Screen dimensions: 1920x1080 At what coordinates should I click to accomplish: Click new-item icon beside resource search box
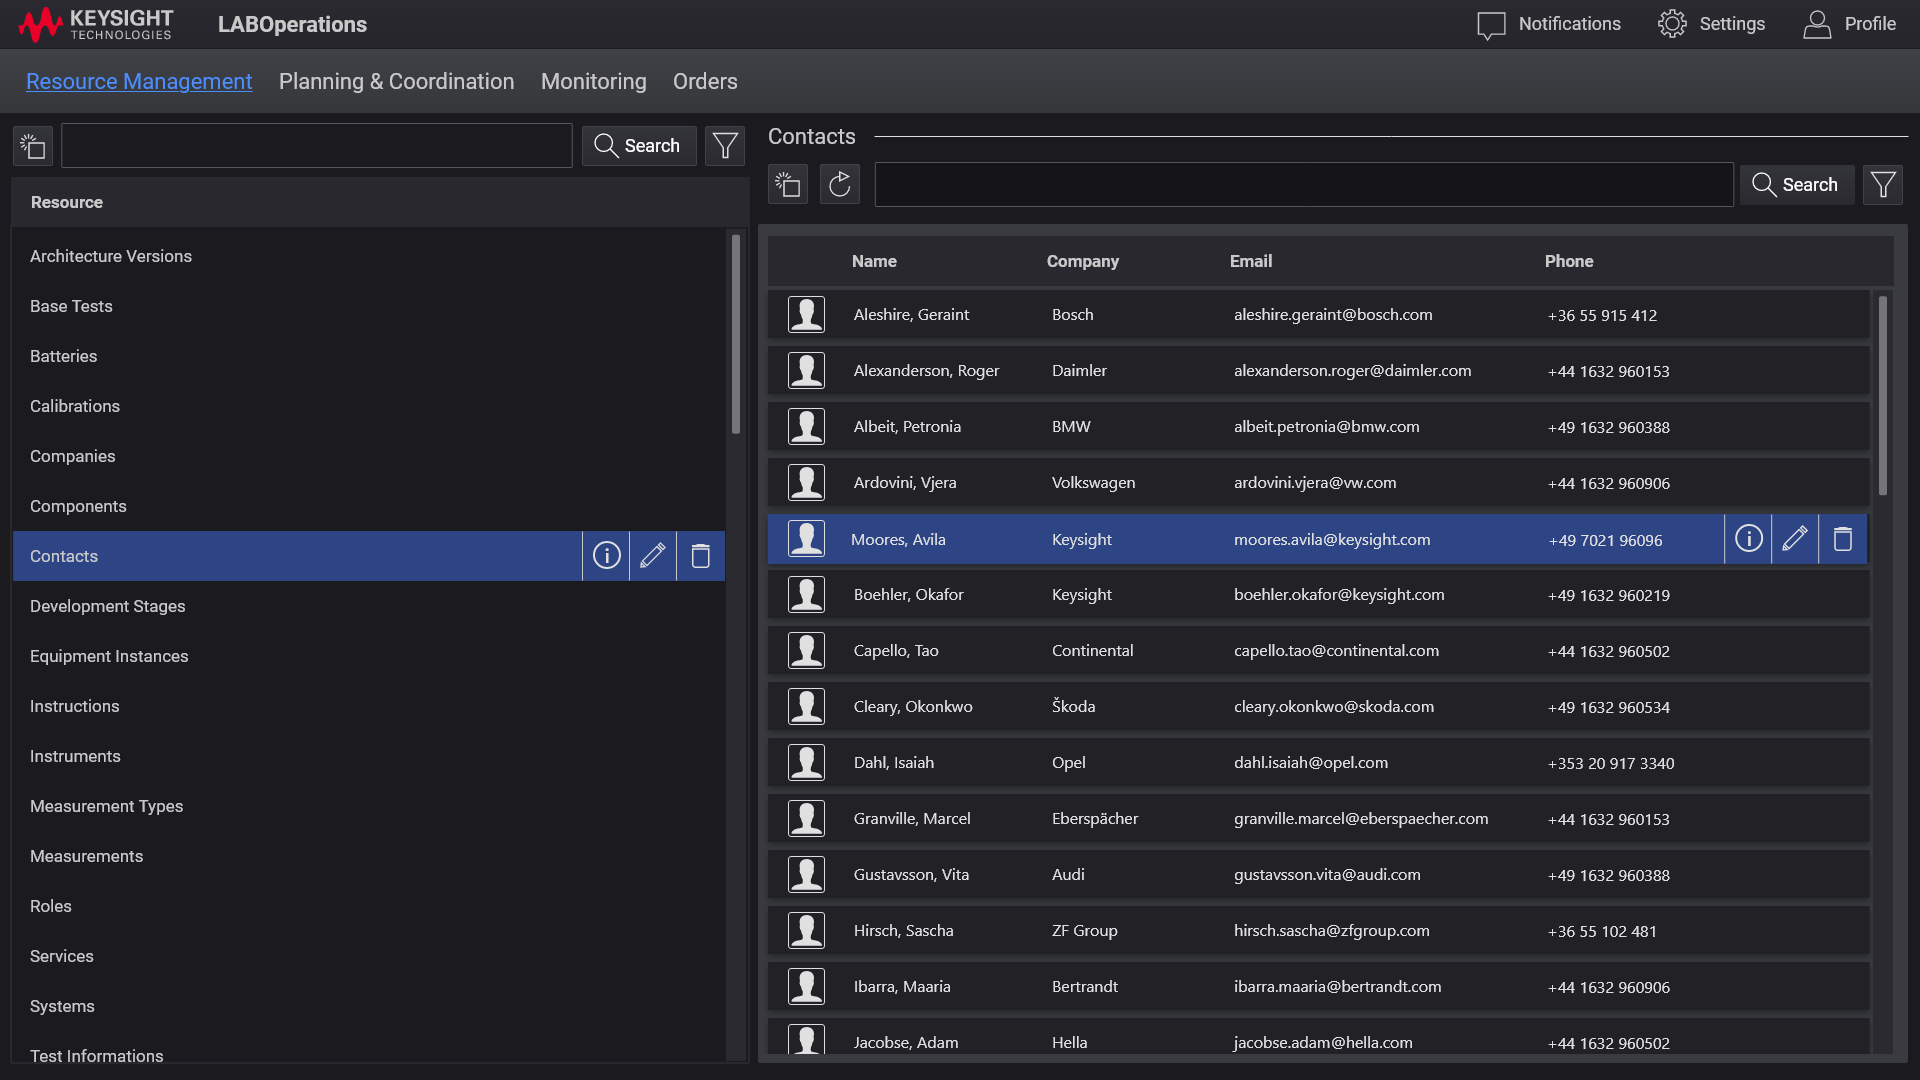click(x=33, y=146)
